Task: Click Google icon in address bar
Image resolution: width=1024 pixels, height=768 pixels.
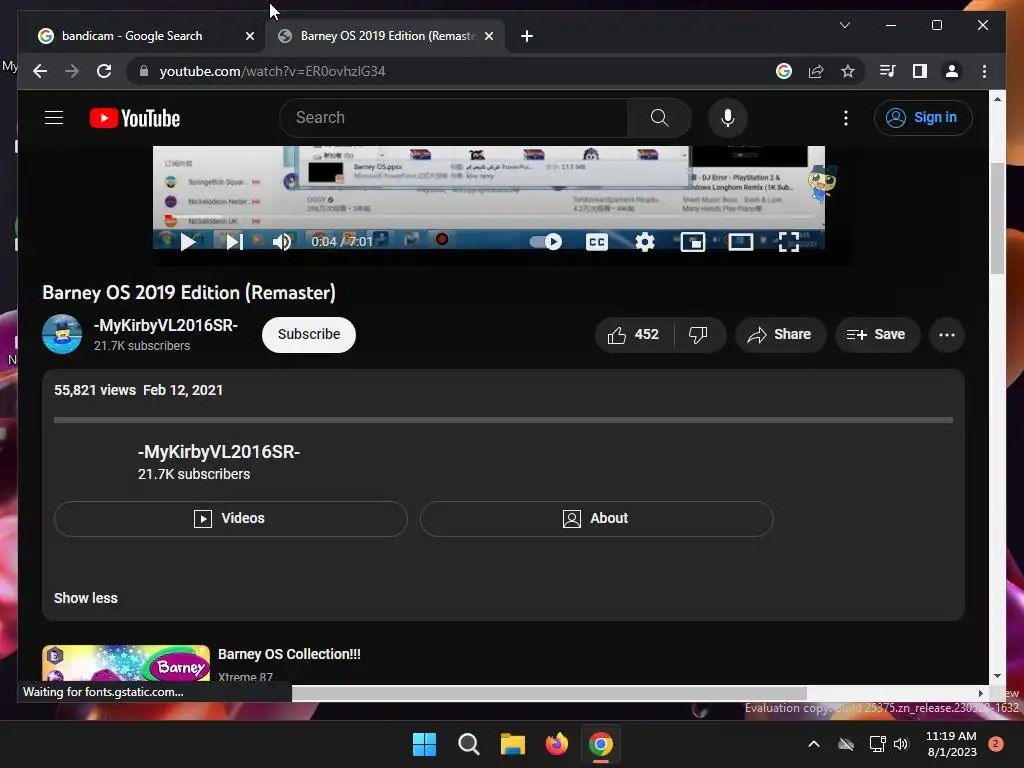Action: click(784, 71)
